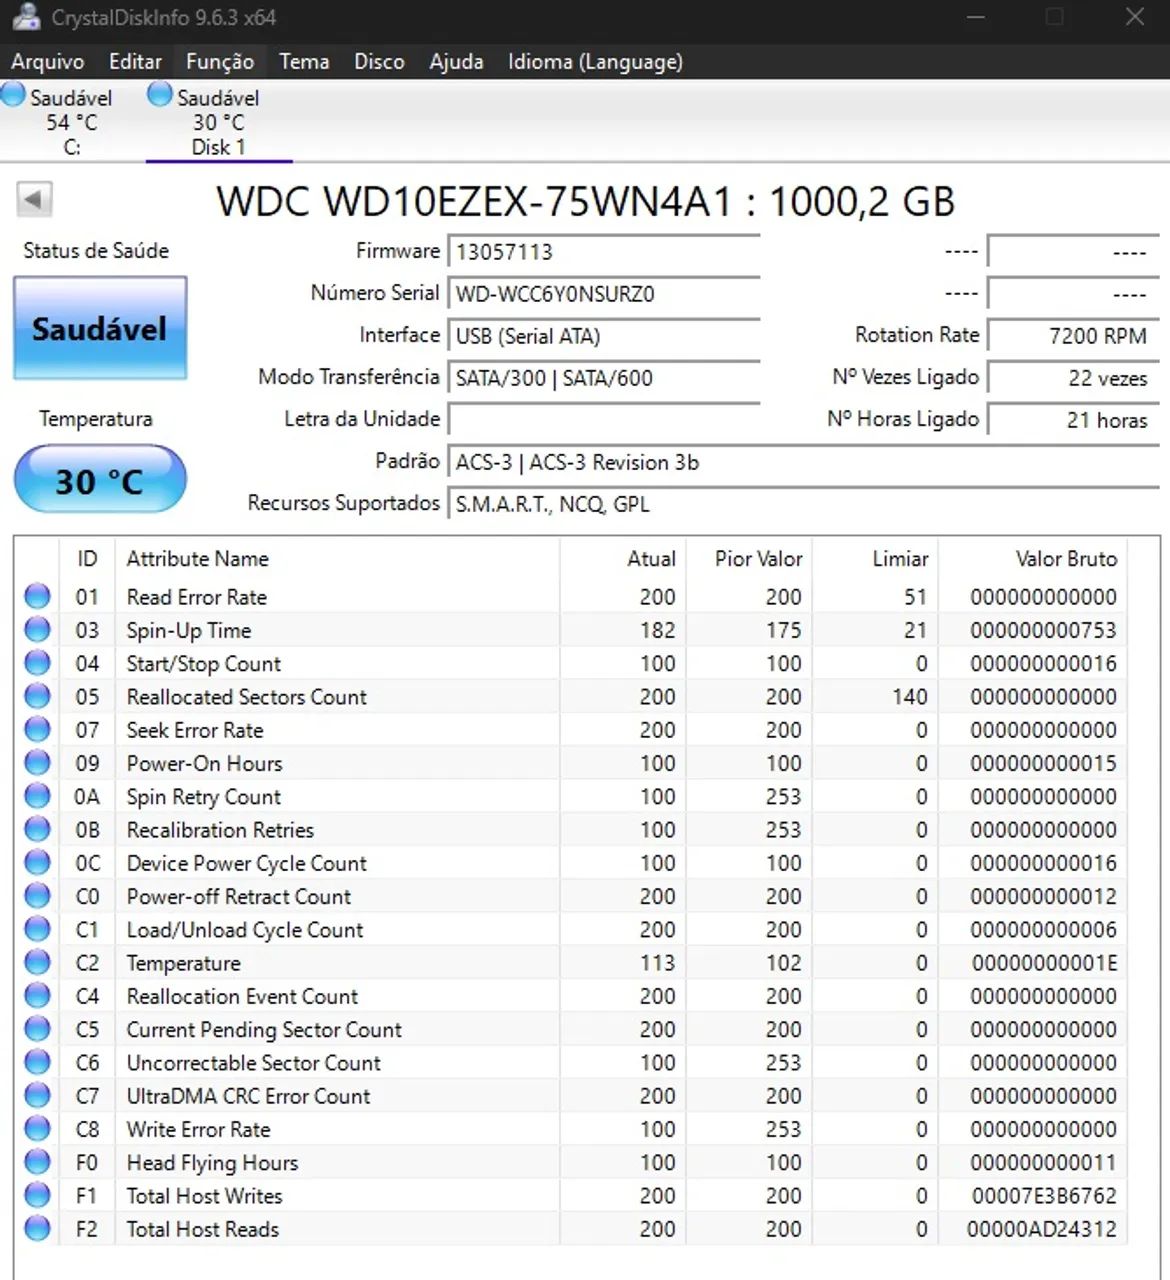Click status orb of Start/Stop Count row
The width and height of the screenshot is (1170, 1280).
pyautogui.click(x=37, y=663)
